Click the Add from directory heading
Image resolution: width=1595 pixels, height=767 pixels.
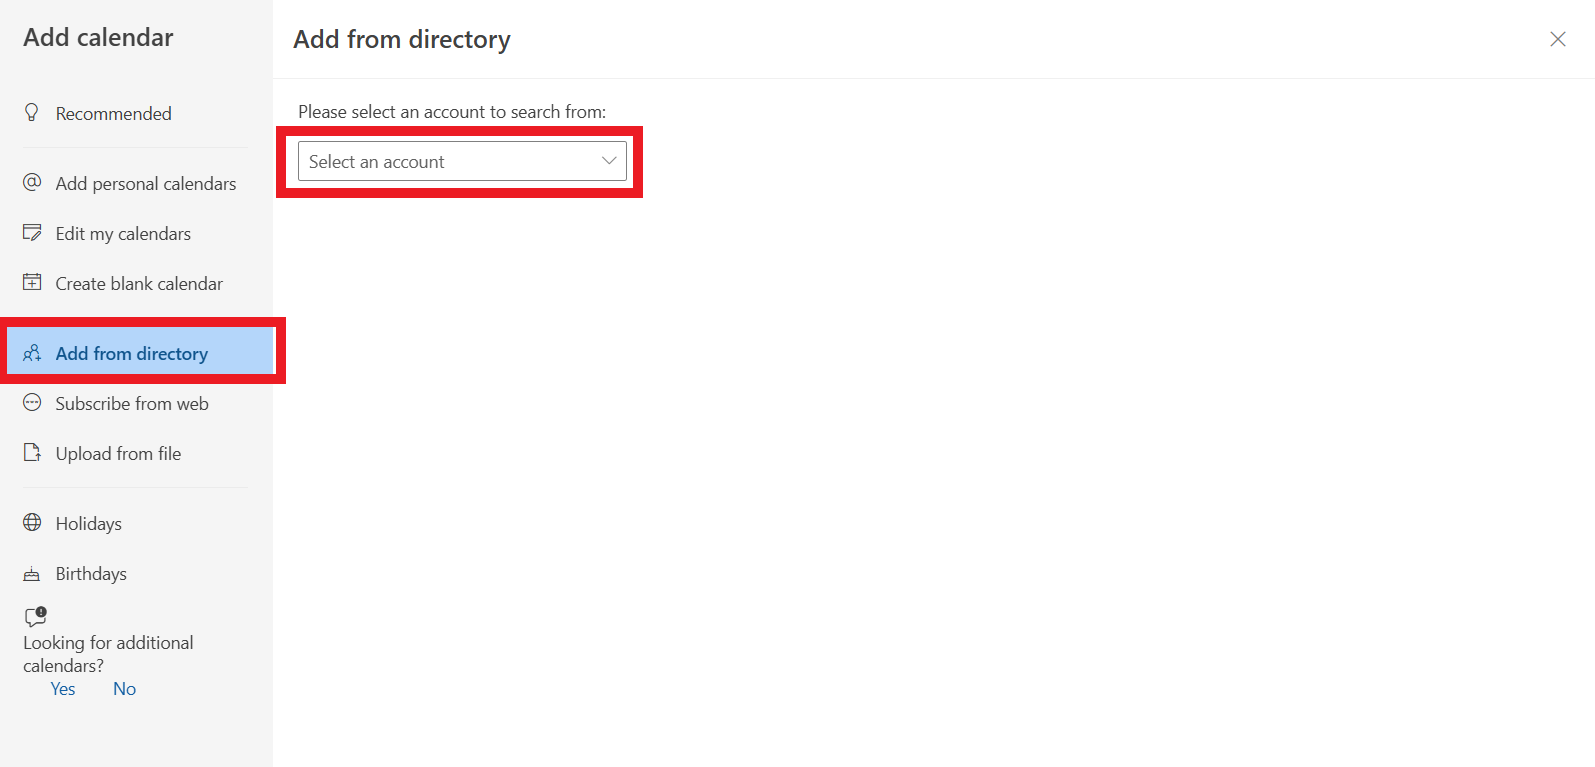(402, 39)
